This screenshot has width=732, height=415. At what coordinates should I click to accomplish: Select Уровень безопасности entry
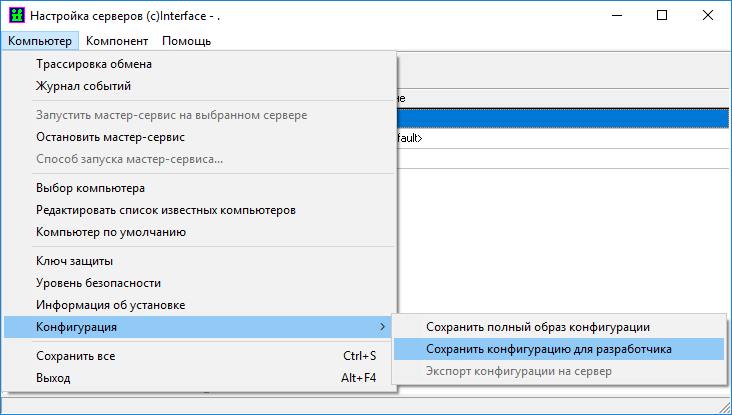pos(98,283)
